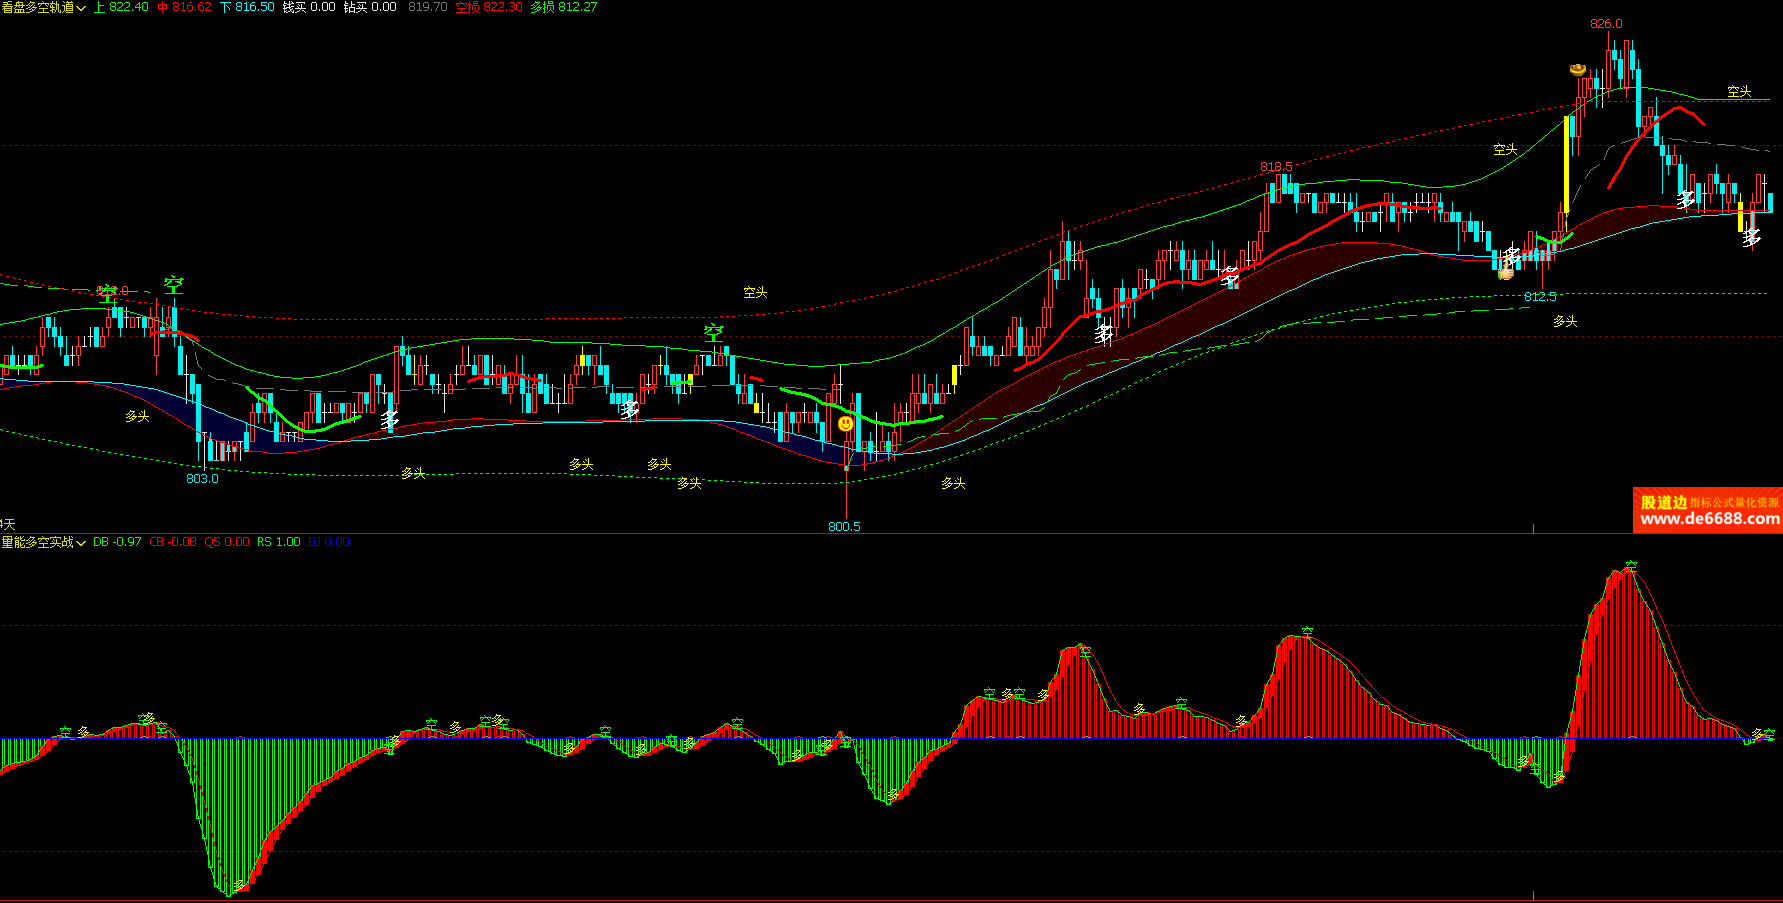Select the DB -0.97 indicator value
Screen dimensions: 1783x903
pyautogui.click(x=117, y=542)
